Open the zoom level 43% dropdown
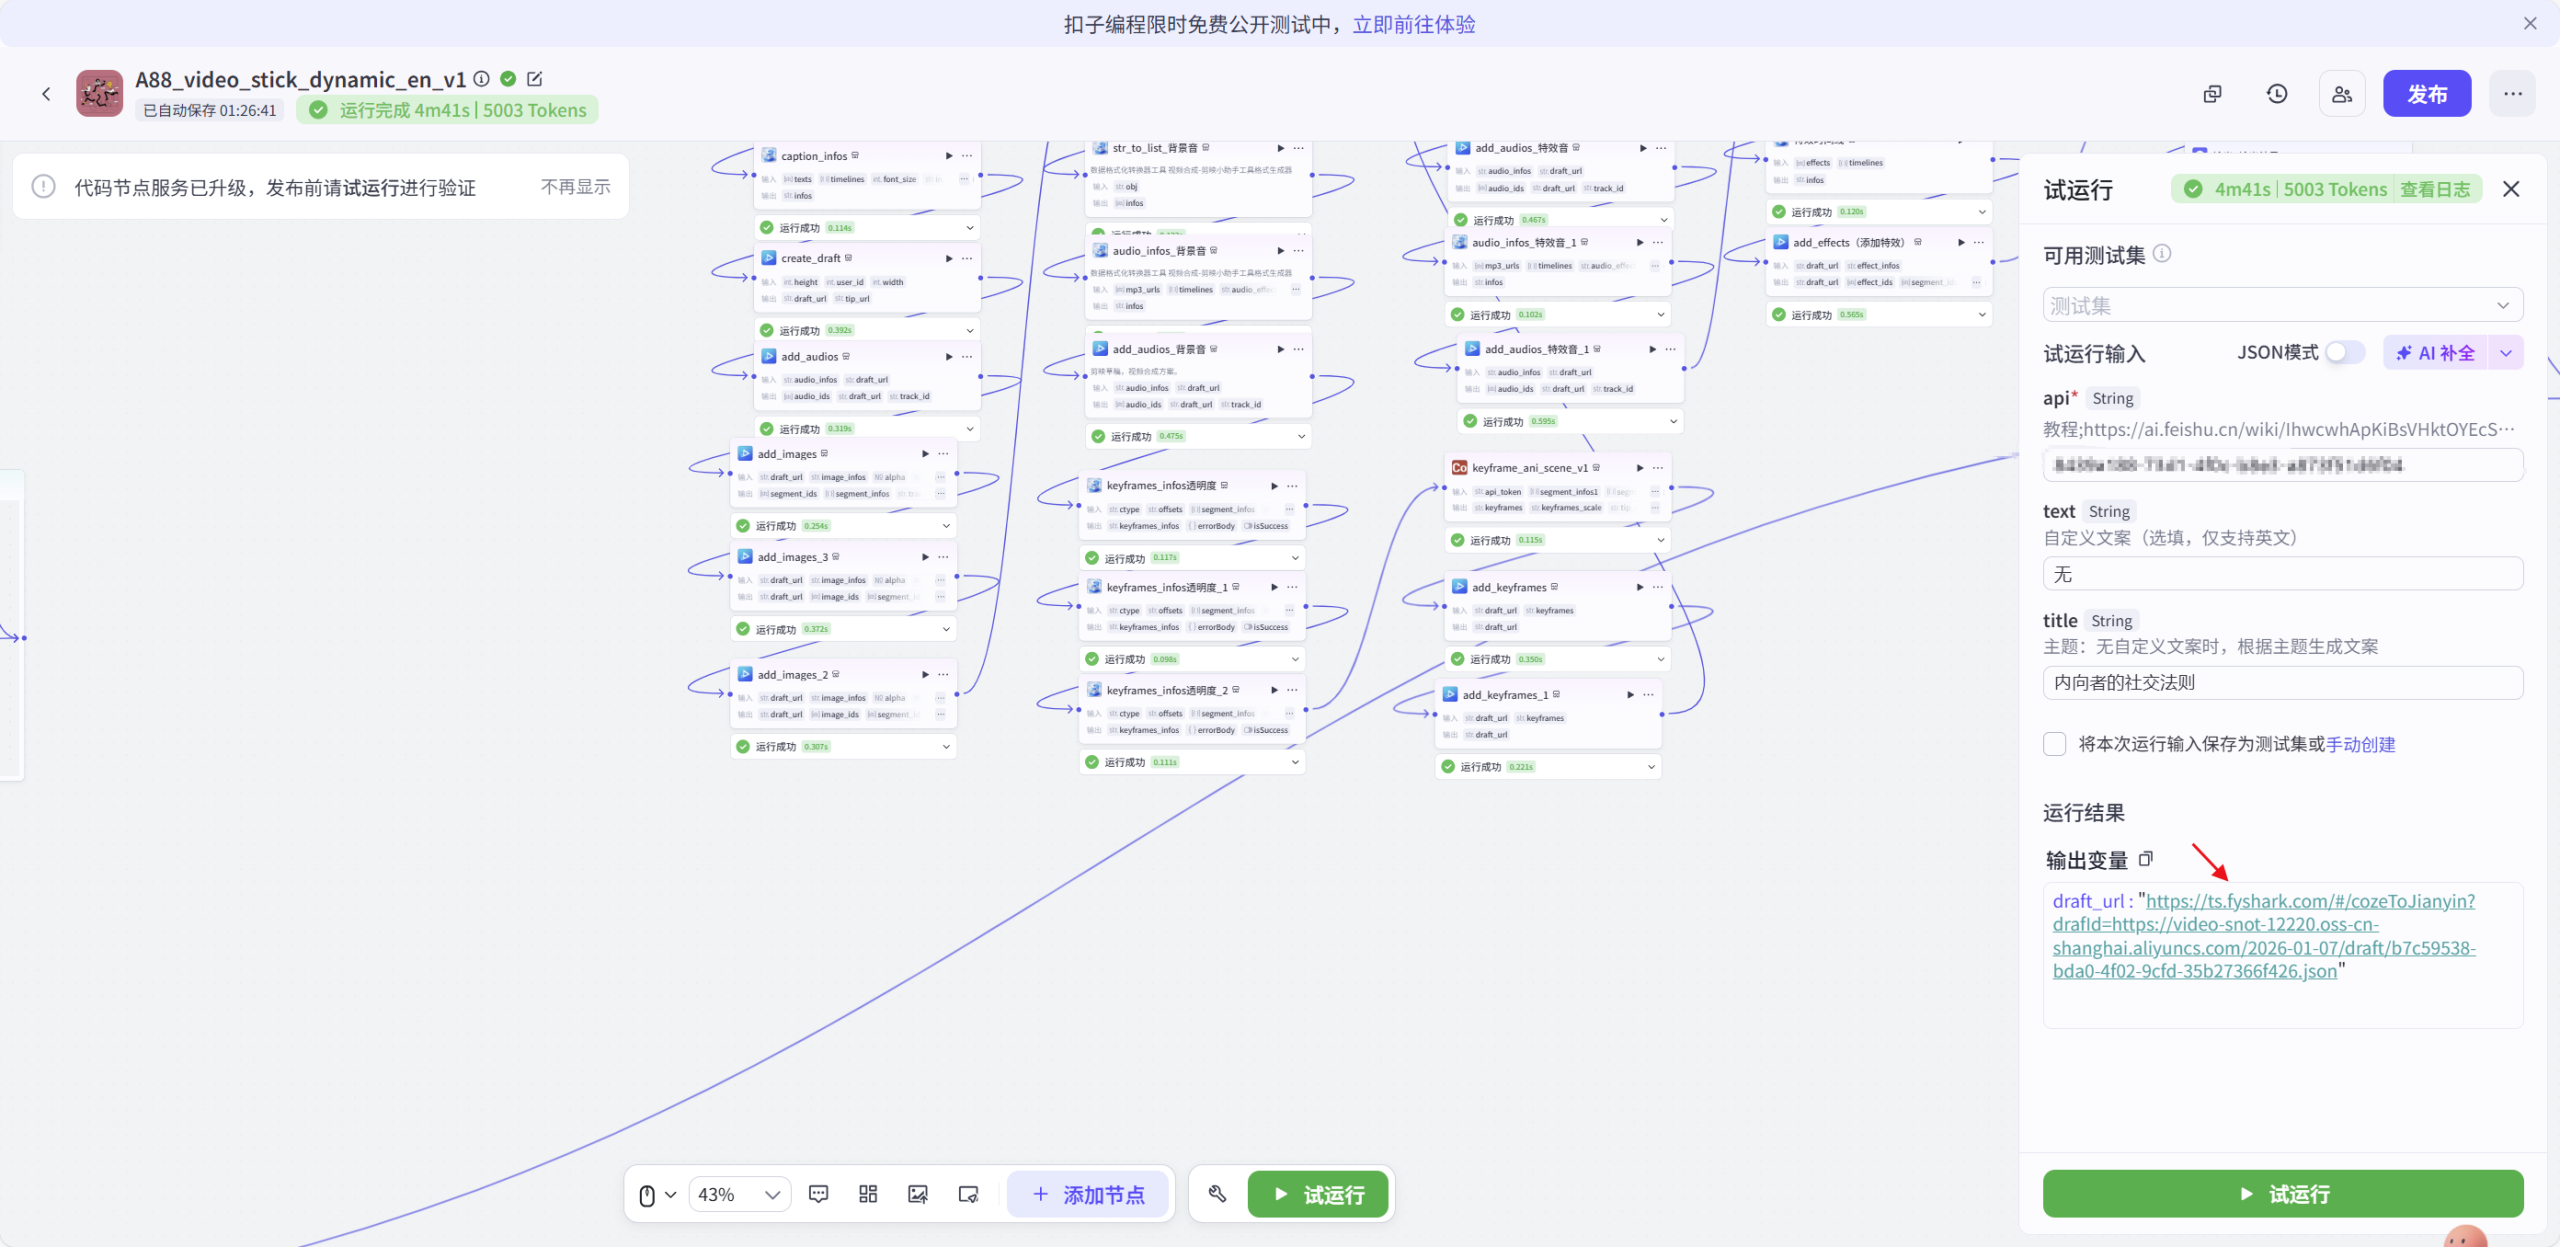 tap(740, 1194)
